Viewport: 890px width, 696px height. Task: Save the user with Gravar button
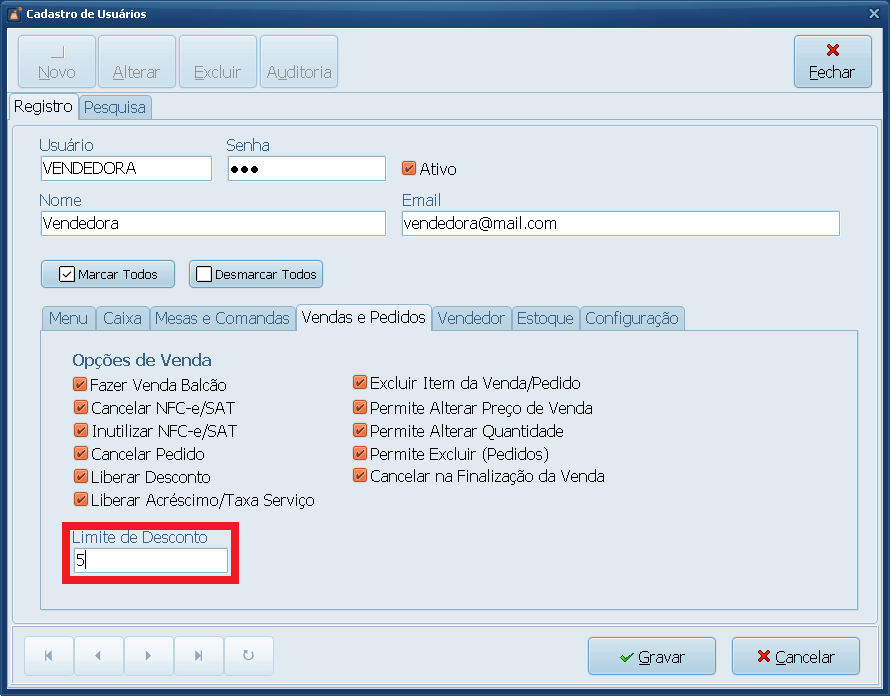click(x=651, y=657)
